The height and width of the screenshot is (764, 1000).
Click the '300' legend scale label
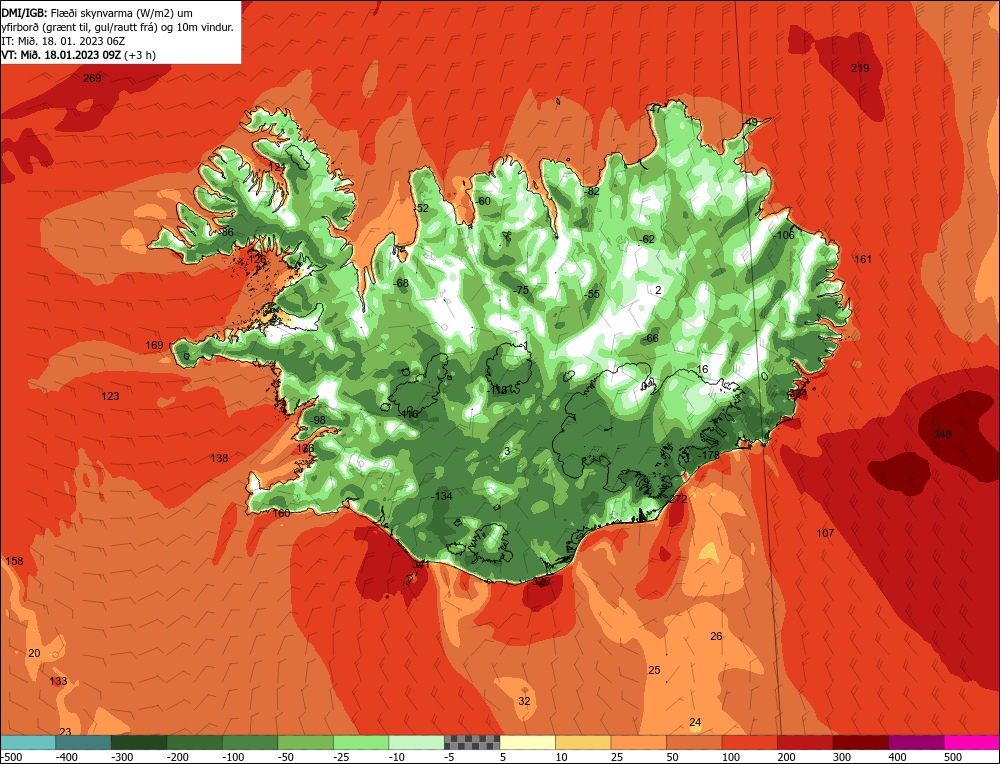tap(842, 757)
